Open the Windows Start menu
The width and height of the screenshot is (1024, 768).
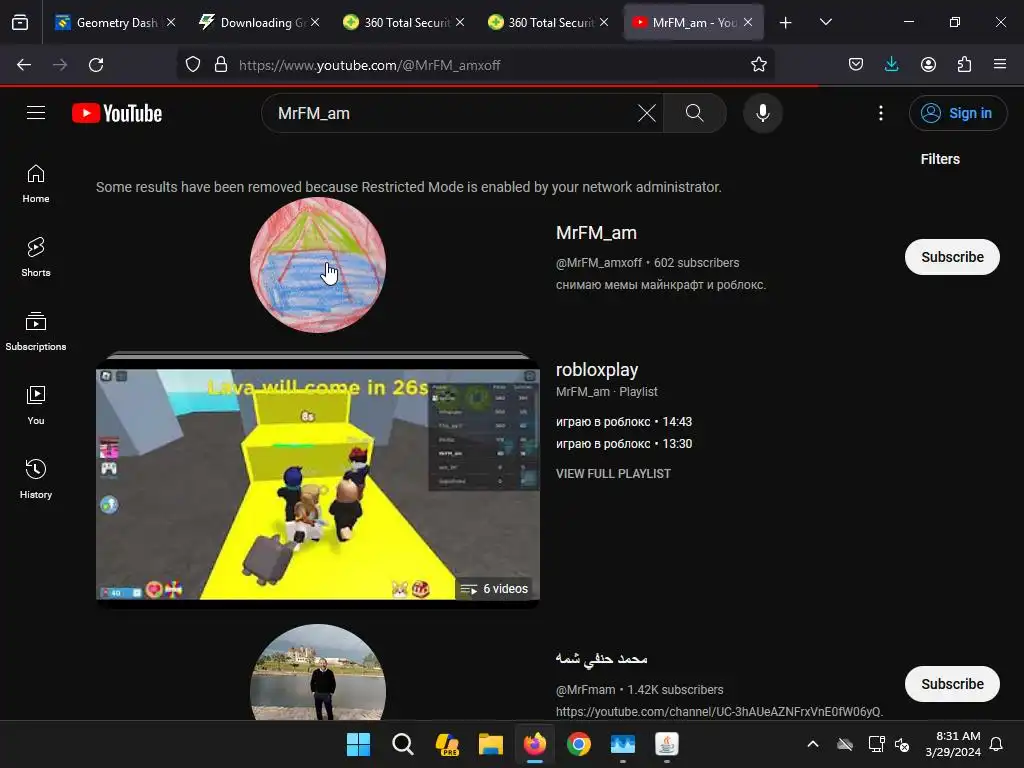pos(358,744)
